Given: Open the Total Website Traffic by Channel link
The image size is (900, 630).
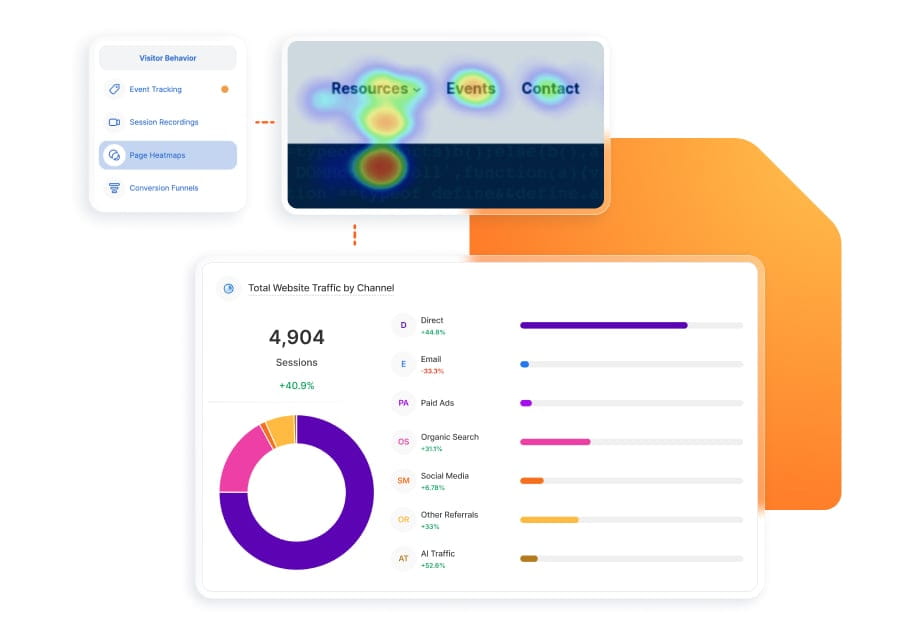Looking at the screenshot, I should (322, 288).
